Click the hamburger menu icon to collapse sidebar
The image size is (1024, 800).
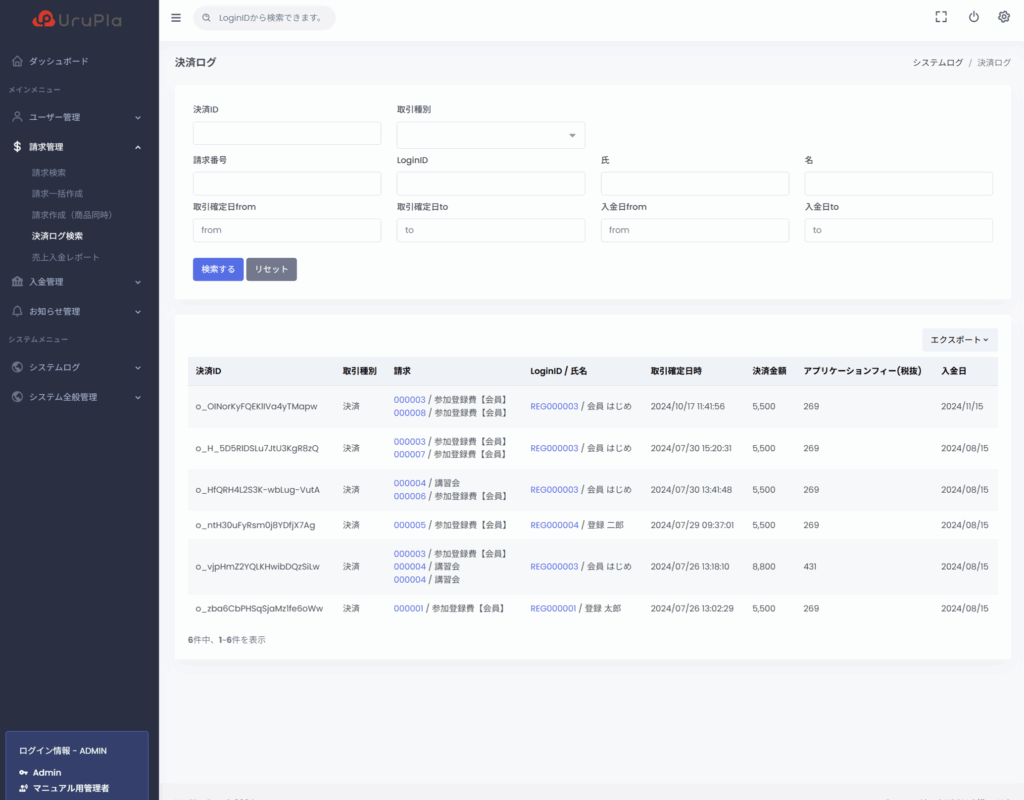176,17
